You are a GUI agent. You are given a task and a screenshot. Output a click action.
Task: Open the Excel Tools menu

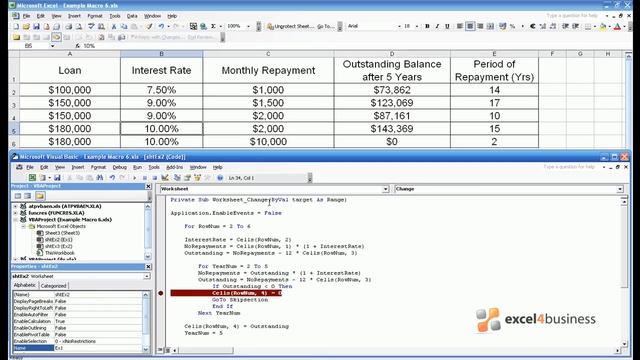pyautogui.click(x=115, y=16)
